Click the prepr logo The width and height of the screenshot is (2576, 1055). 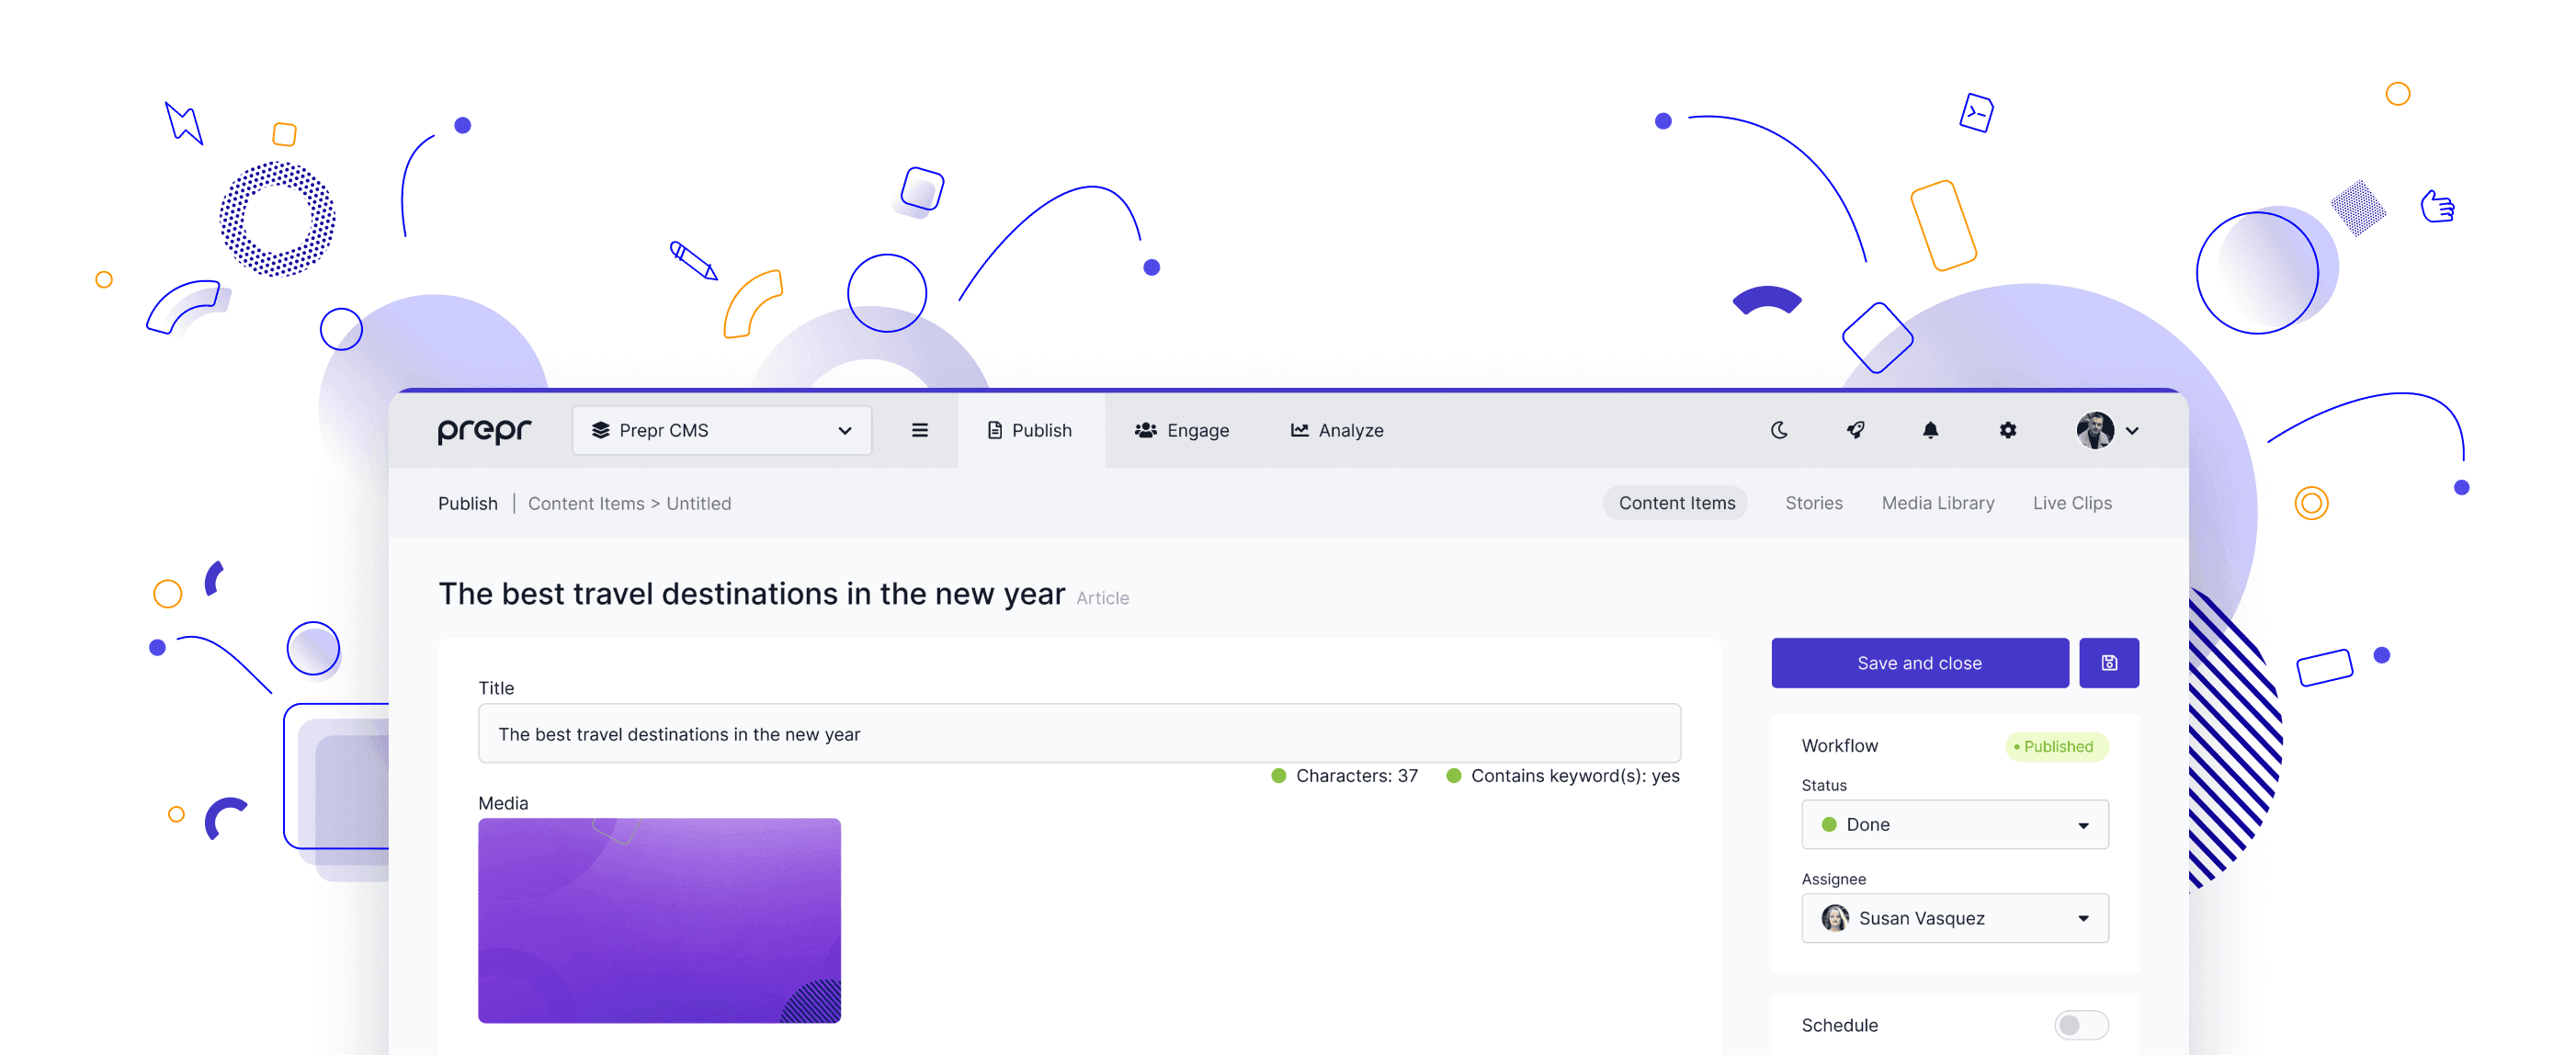484,430
